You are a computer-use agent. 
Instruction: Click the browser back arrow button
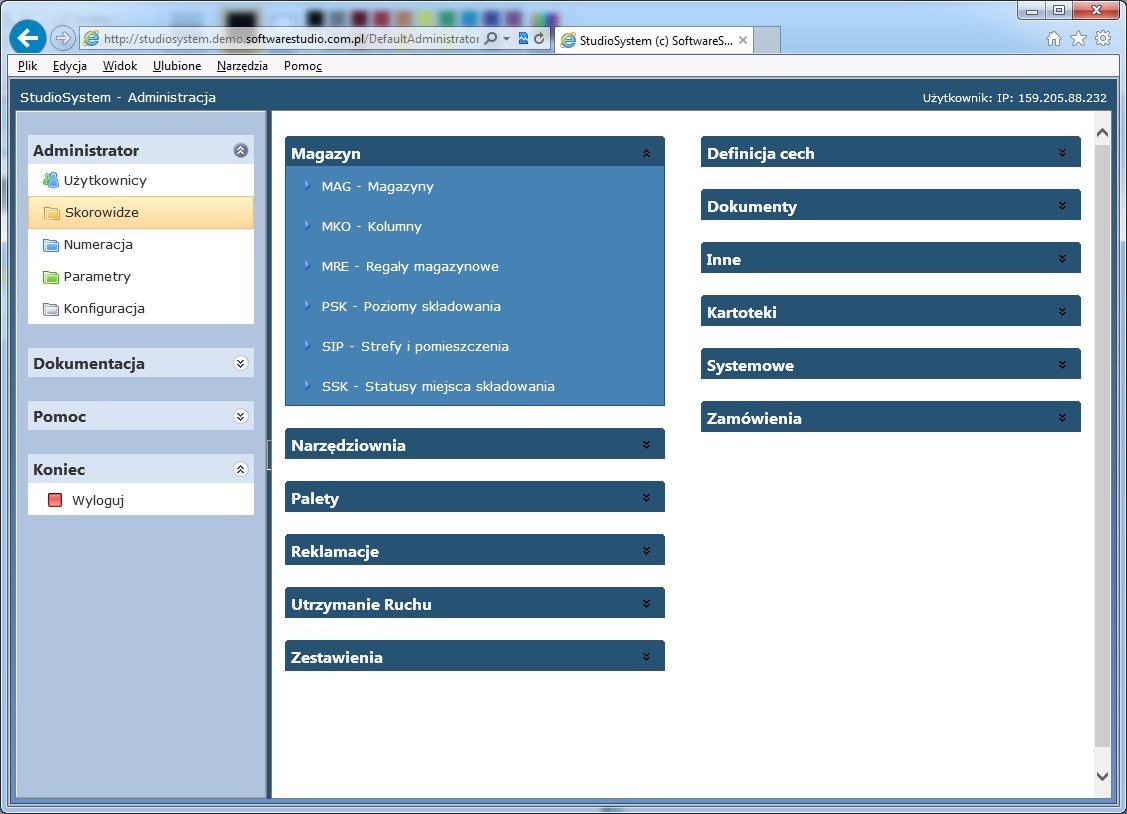(28, 38)
